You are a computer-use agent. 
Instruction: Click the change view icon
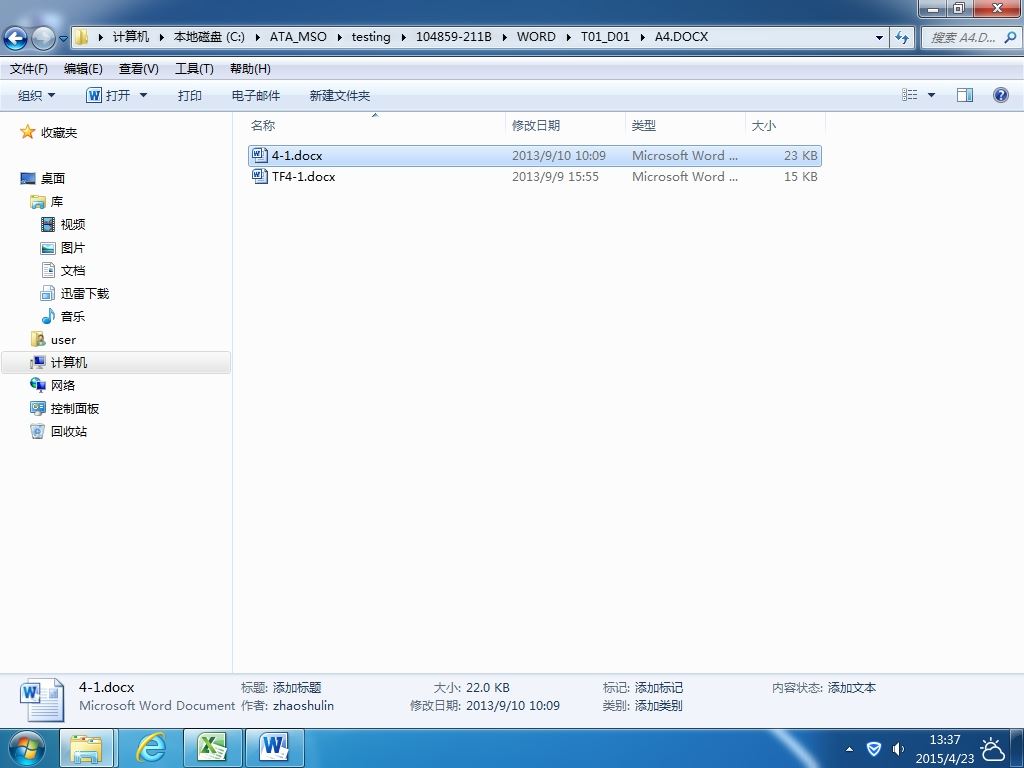pos(910,95)
